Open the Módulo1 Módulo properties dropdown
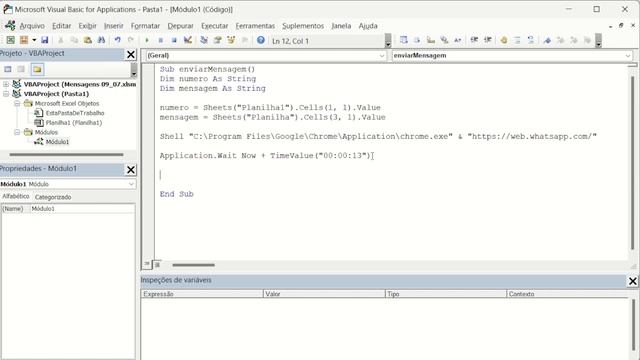 [131, 184]
